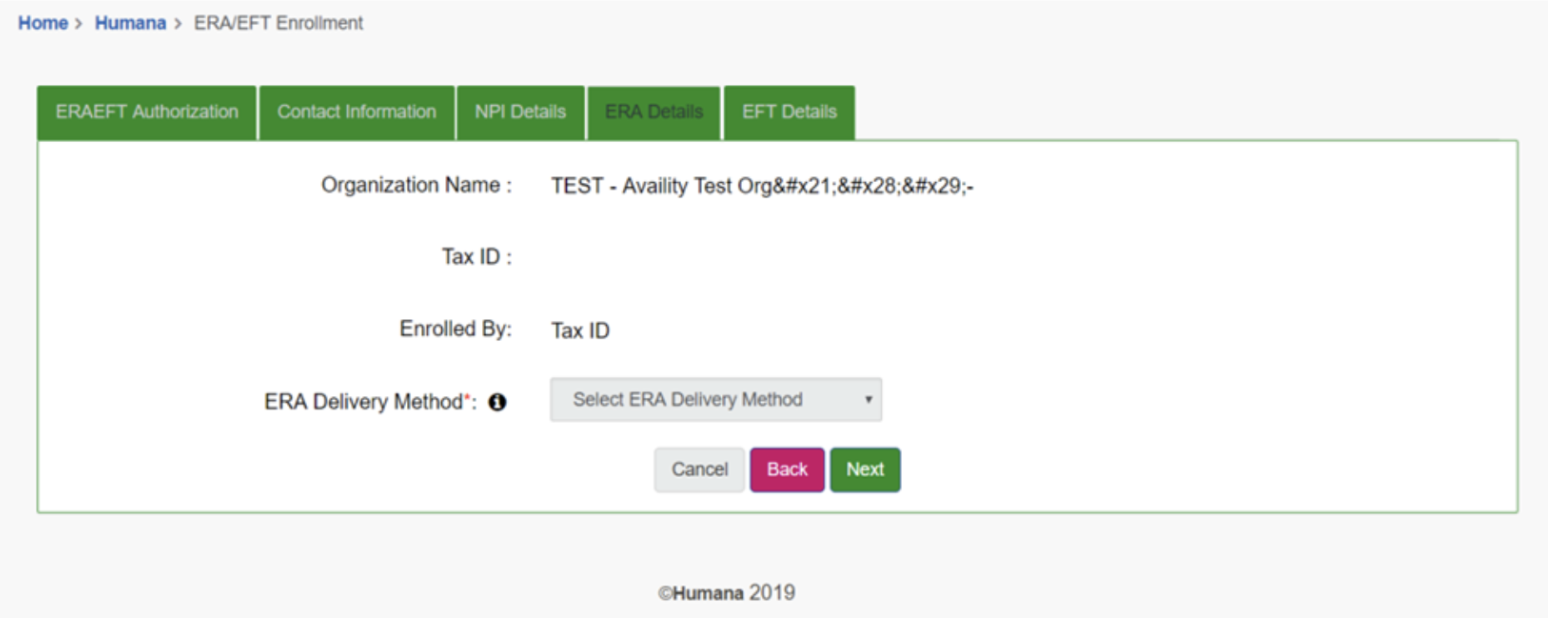Open the Humana breadcrumb link
1548x618 pixels.
tap(130, 23)
